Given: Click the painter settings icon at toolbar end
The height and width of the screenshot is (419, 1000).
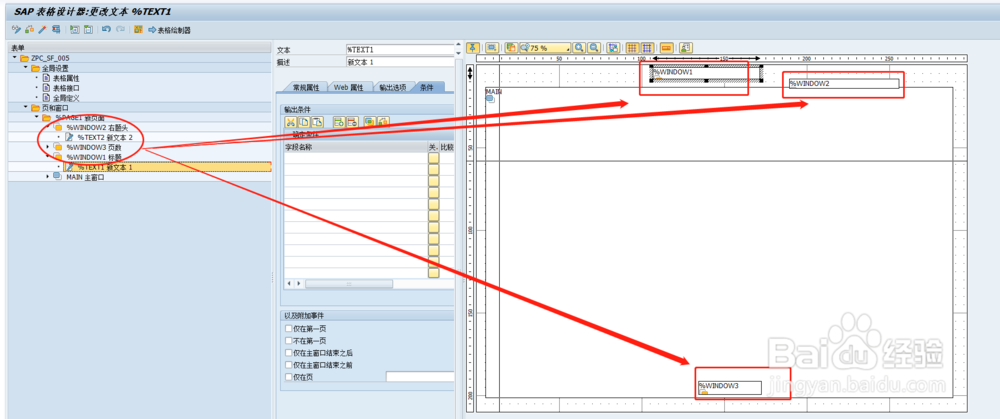Looking at the screenshot, I should tap(686, 48).
